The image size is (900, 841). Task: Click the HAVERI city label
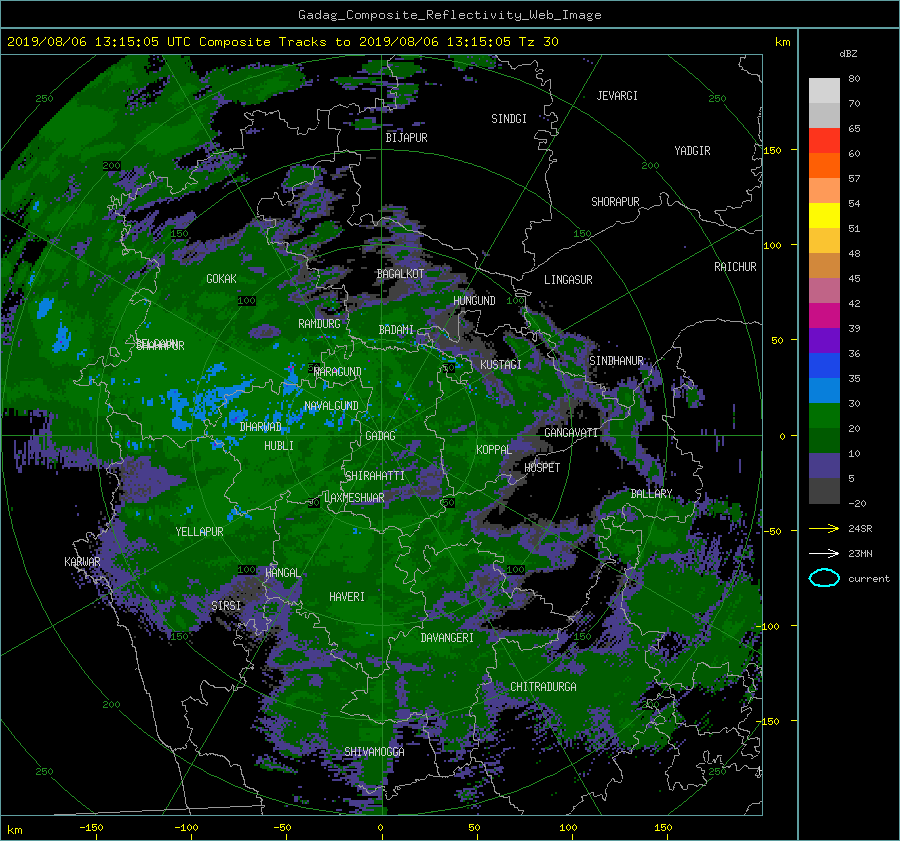(x=347, y=597)
